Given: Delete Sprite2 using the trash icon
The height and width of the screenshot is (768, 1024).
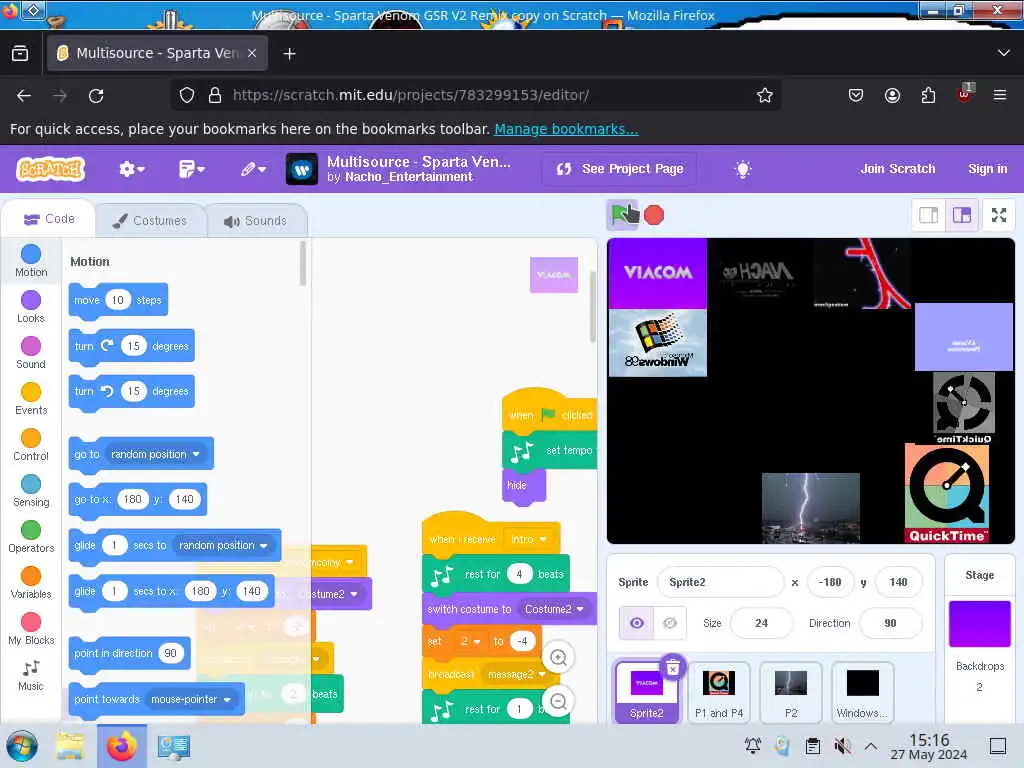Looking at the screenshot, I should (673, 667).
